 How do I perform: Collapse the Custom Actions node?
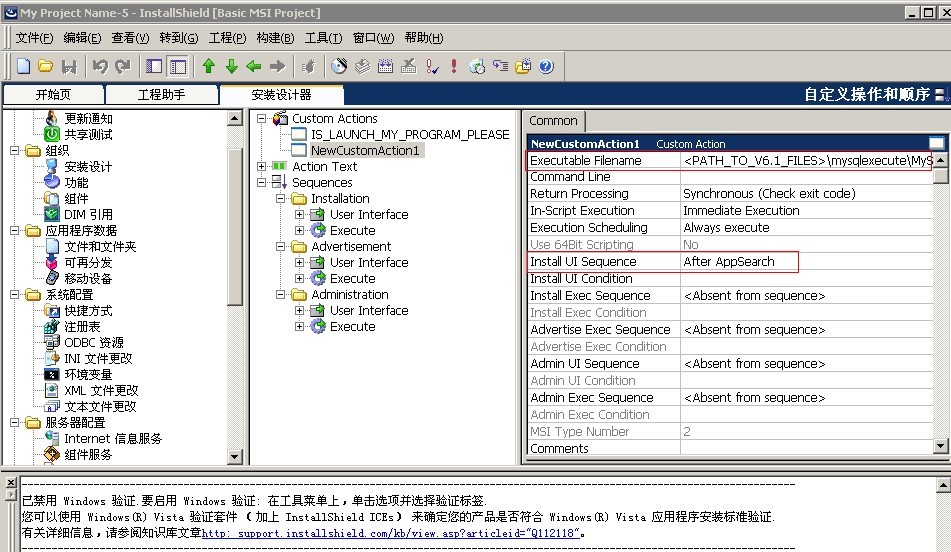261,118
